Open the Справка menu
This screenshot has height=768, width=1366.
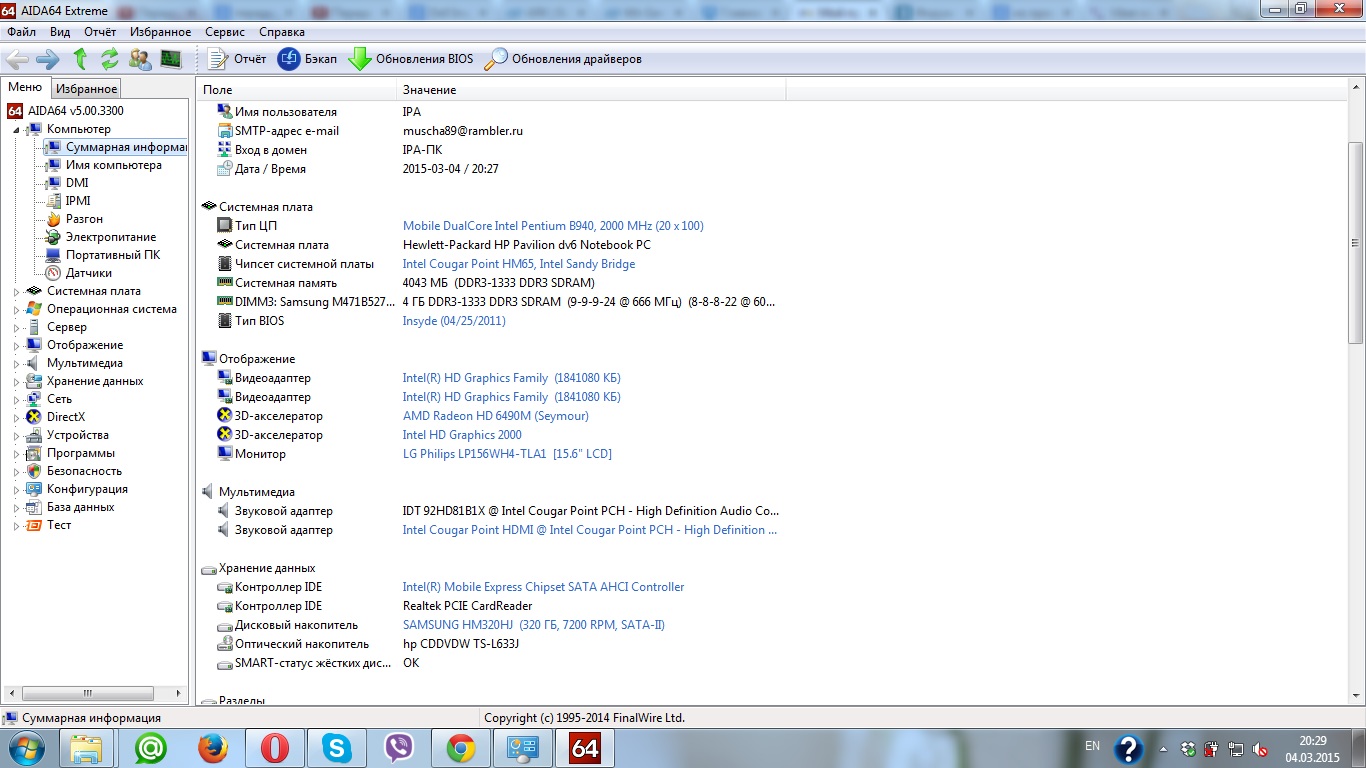coord(282,32)
